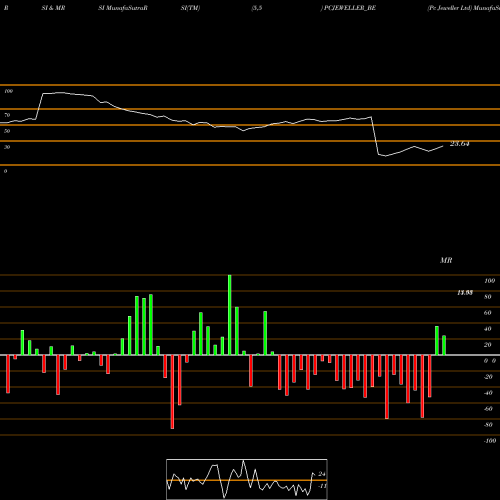Click the 30 label on the RSI axis
This screenshot has width=500, height=500.
[x=7, y=147]
